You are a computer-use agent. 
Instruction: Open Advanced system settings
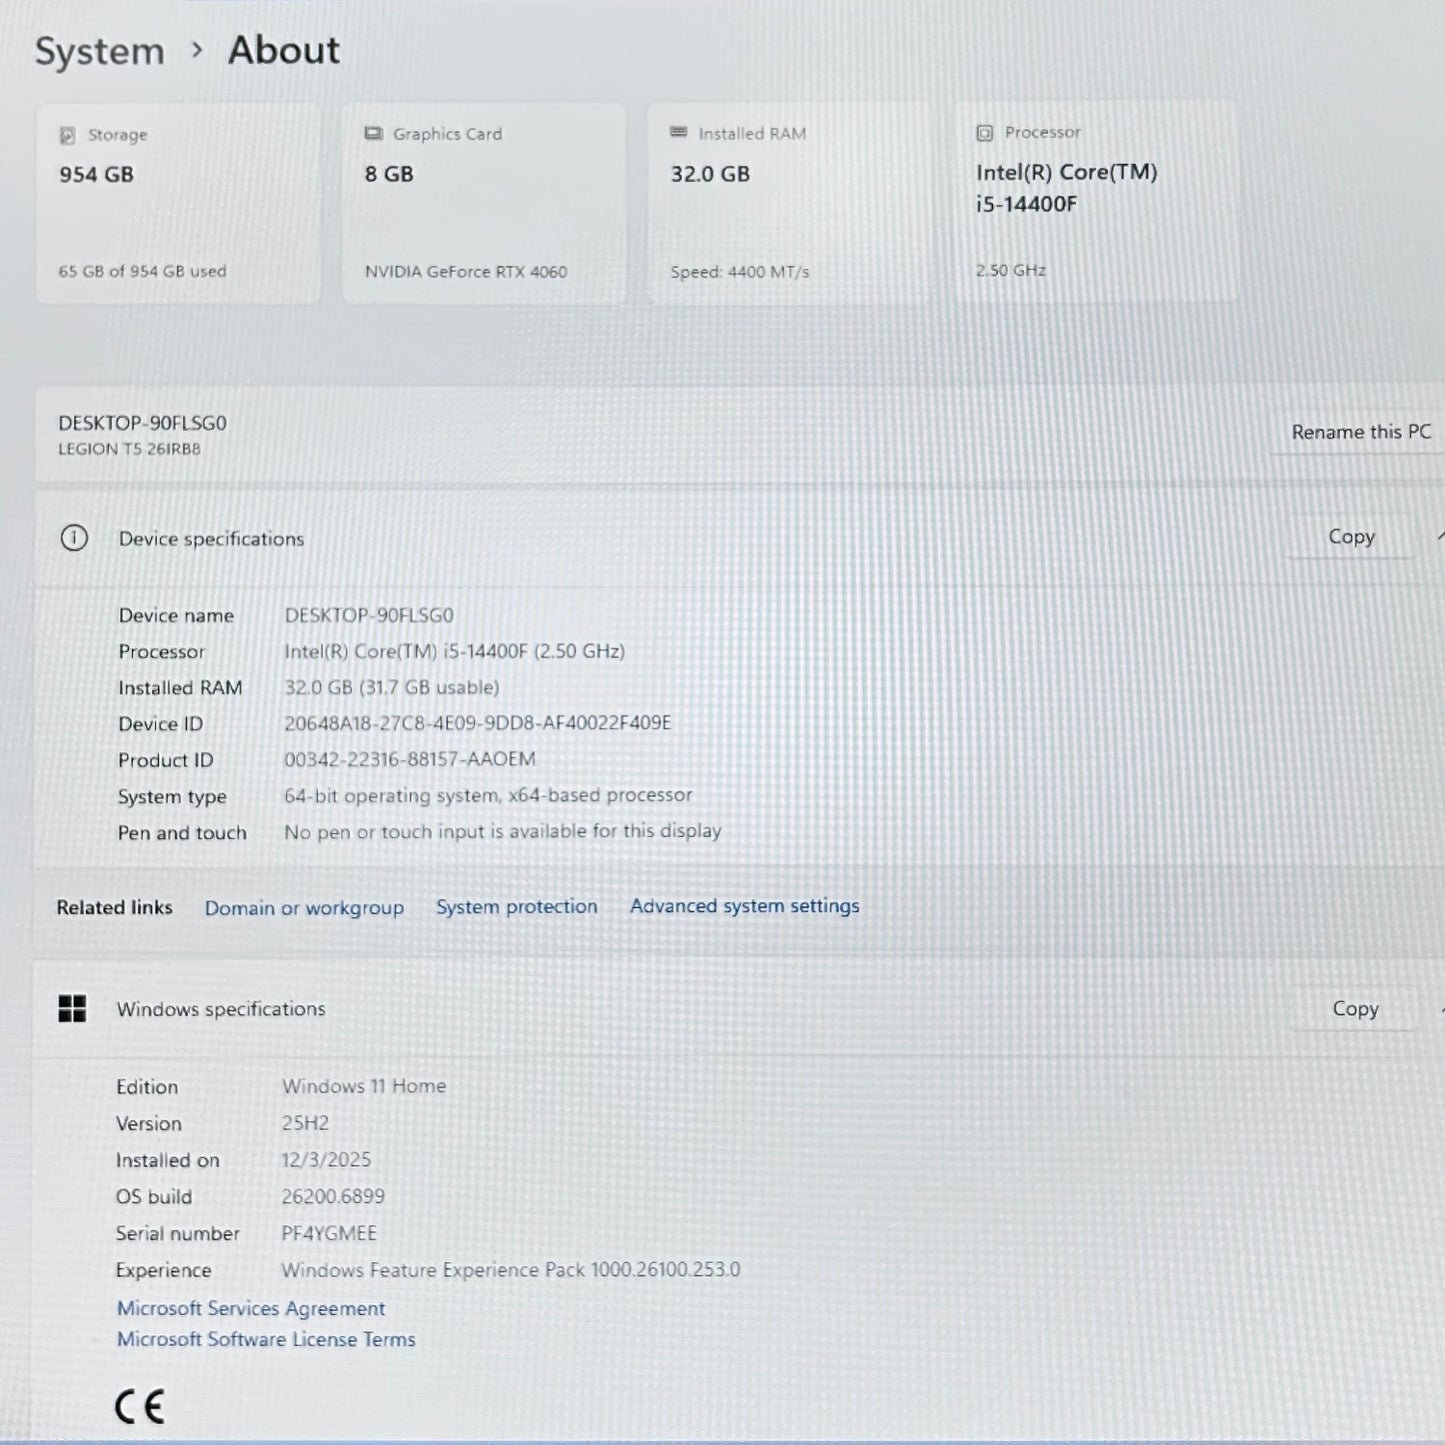point(744,906)
